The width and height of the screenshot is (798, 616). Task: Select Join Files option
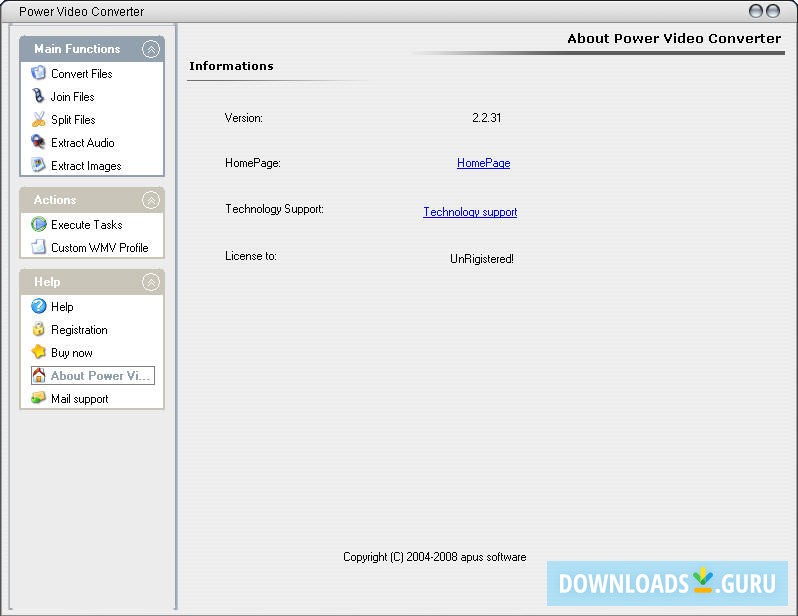(72, 97)
